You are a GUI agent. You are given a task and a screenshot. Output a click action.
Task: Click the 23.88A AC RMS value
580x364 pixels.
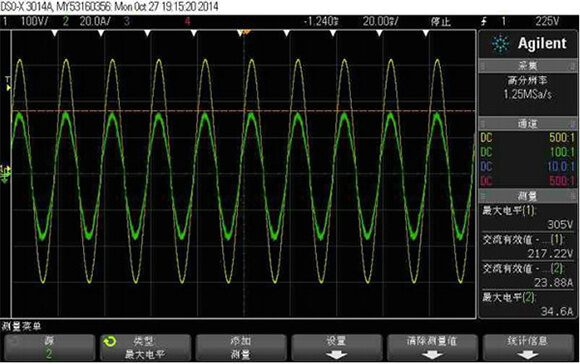point(553,283)
